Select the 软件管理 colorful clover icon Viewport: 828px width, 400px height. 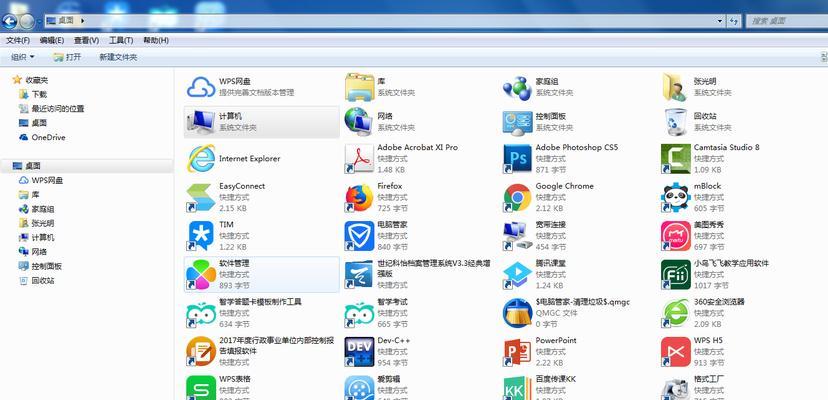click(x=201, y=274)
